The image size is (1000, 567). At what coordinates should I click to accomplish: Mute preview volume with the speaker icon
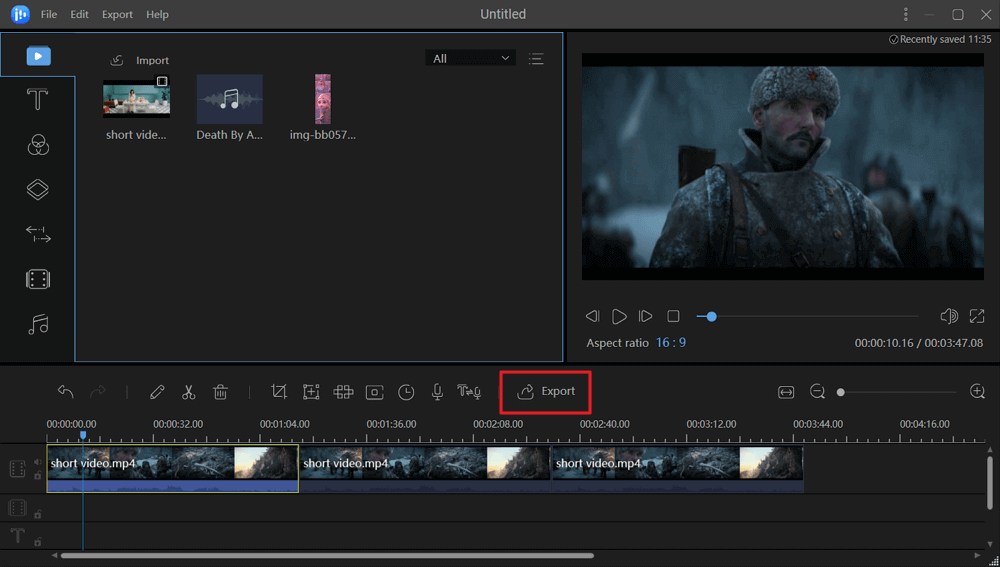[949, 316]
